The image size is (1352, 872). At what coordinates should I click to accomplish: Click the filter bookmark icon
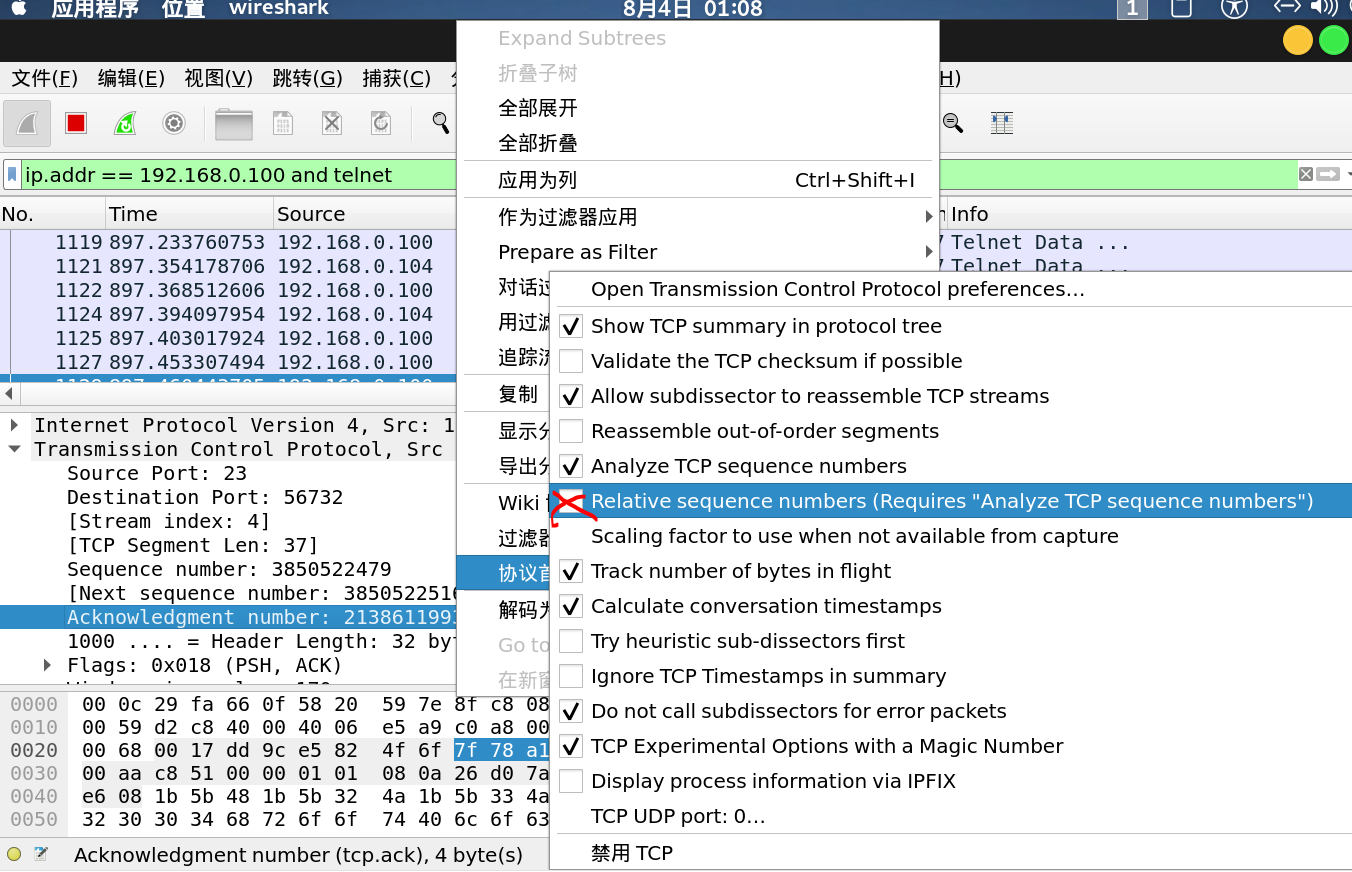tap(12, 175)
